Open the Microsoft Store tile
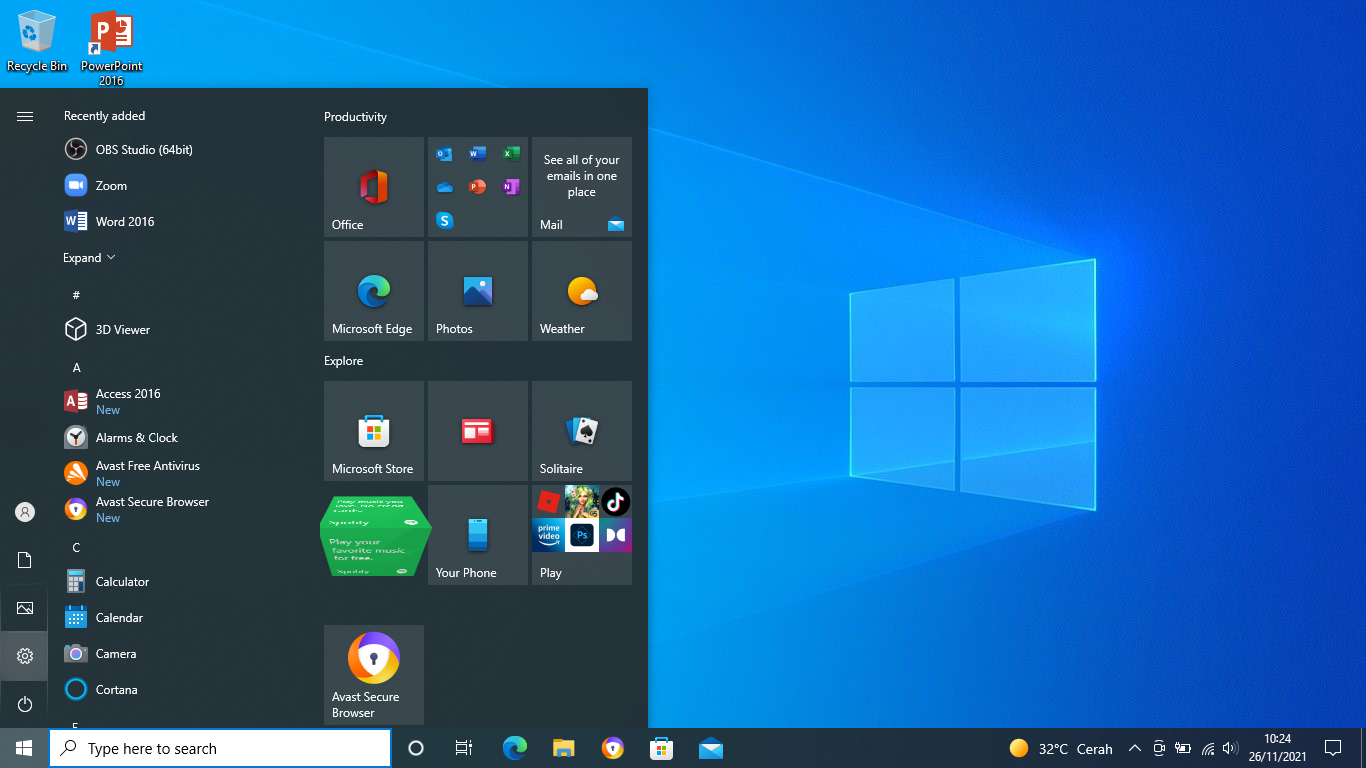Image resolution: width=1366 pixels, height=768 pixels. [374, 431]
